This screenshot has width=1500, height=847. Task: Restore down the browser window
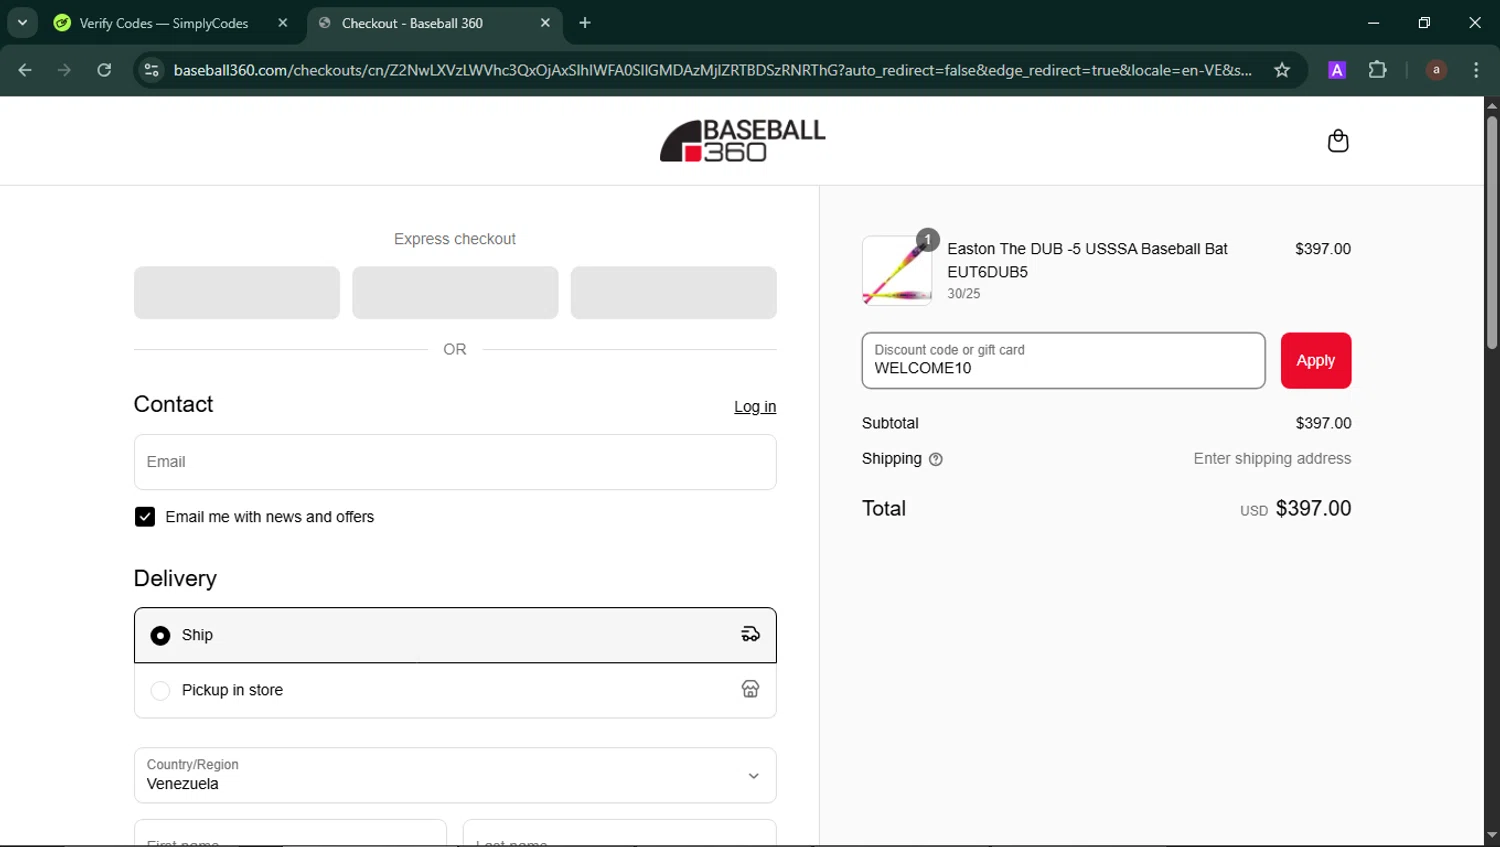point(1424,23)
